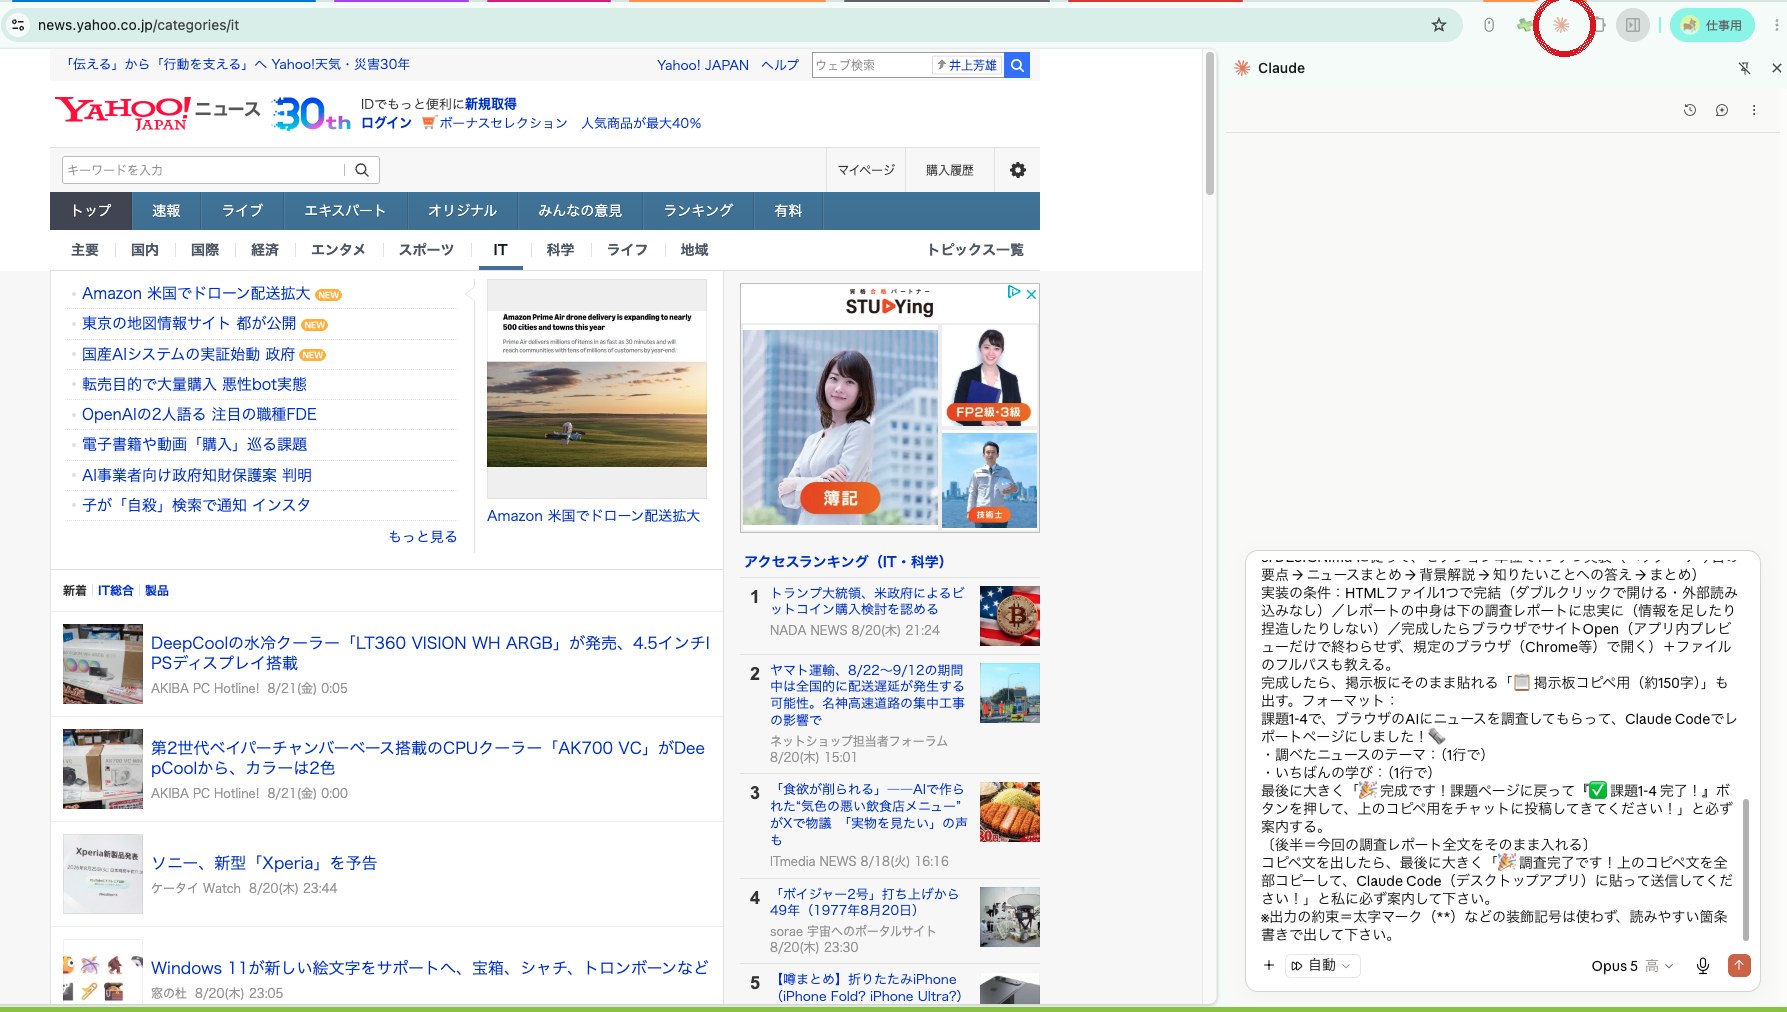Select the エキスパート navigation tab

point(345,211)
